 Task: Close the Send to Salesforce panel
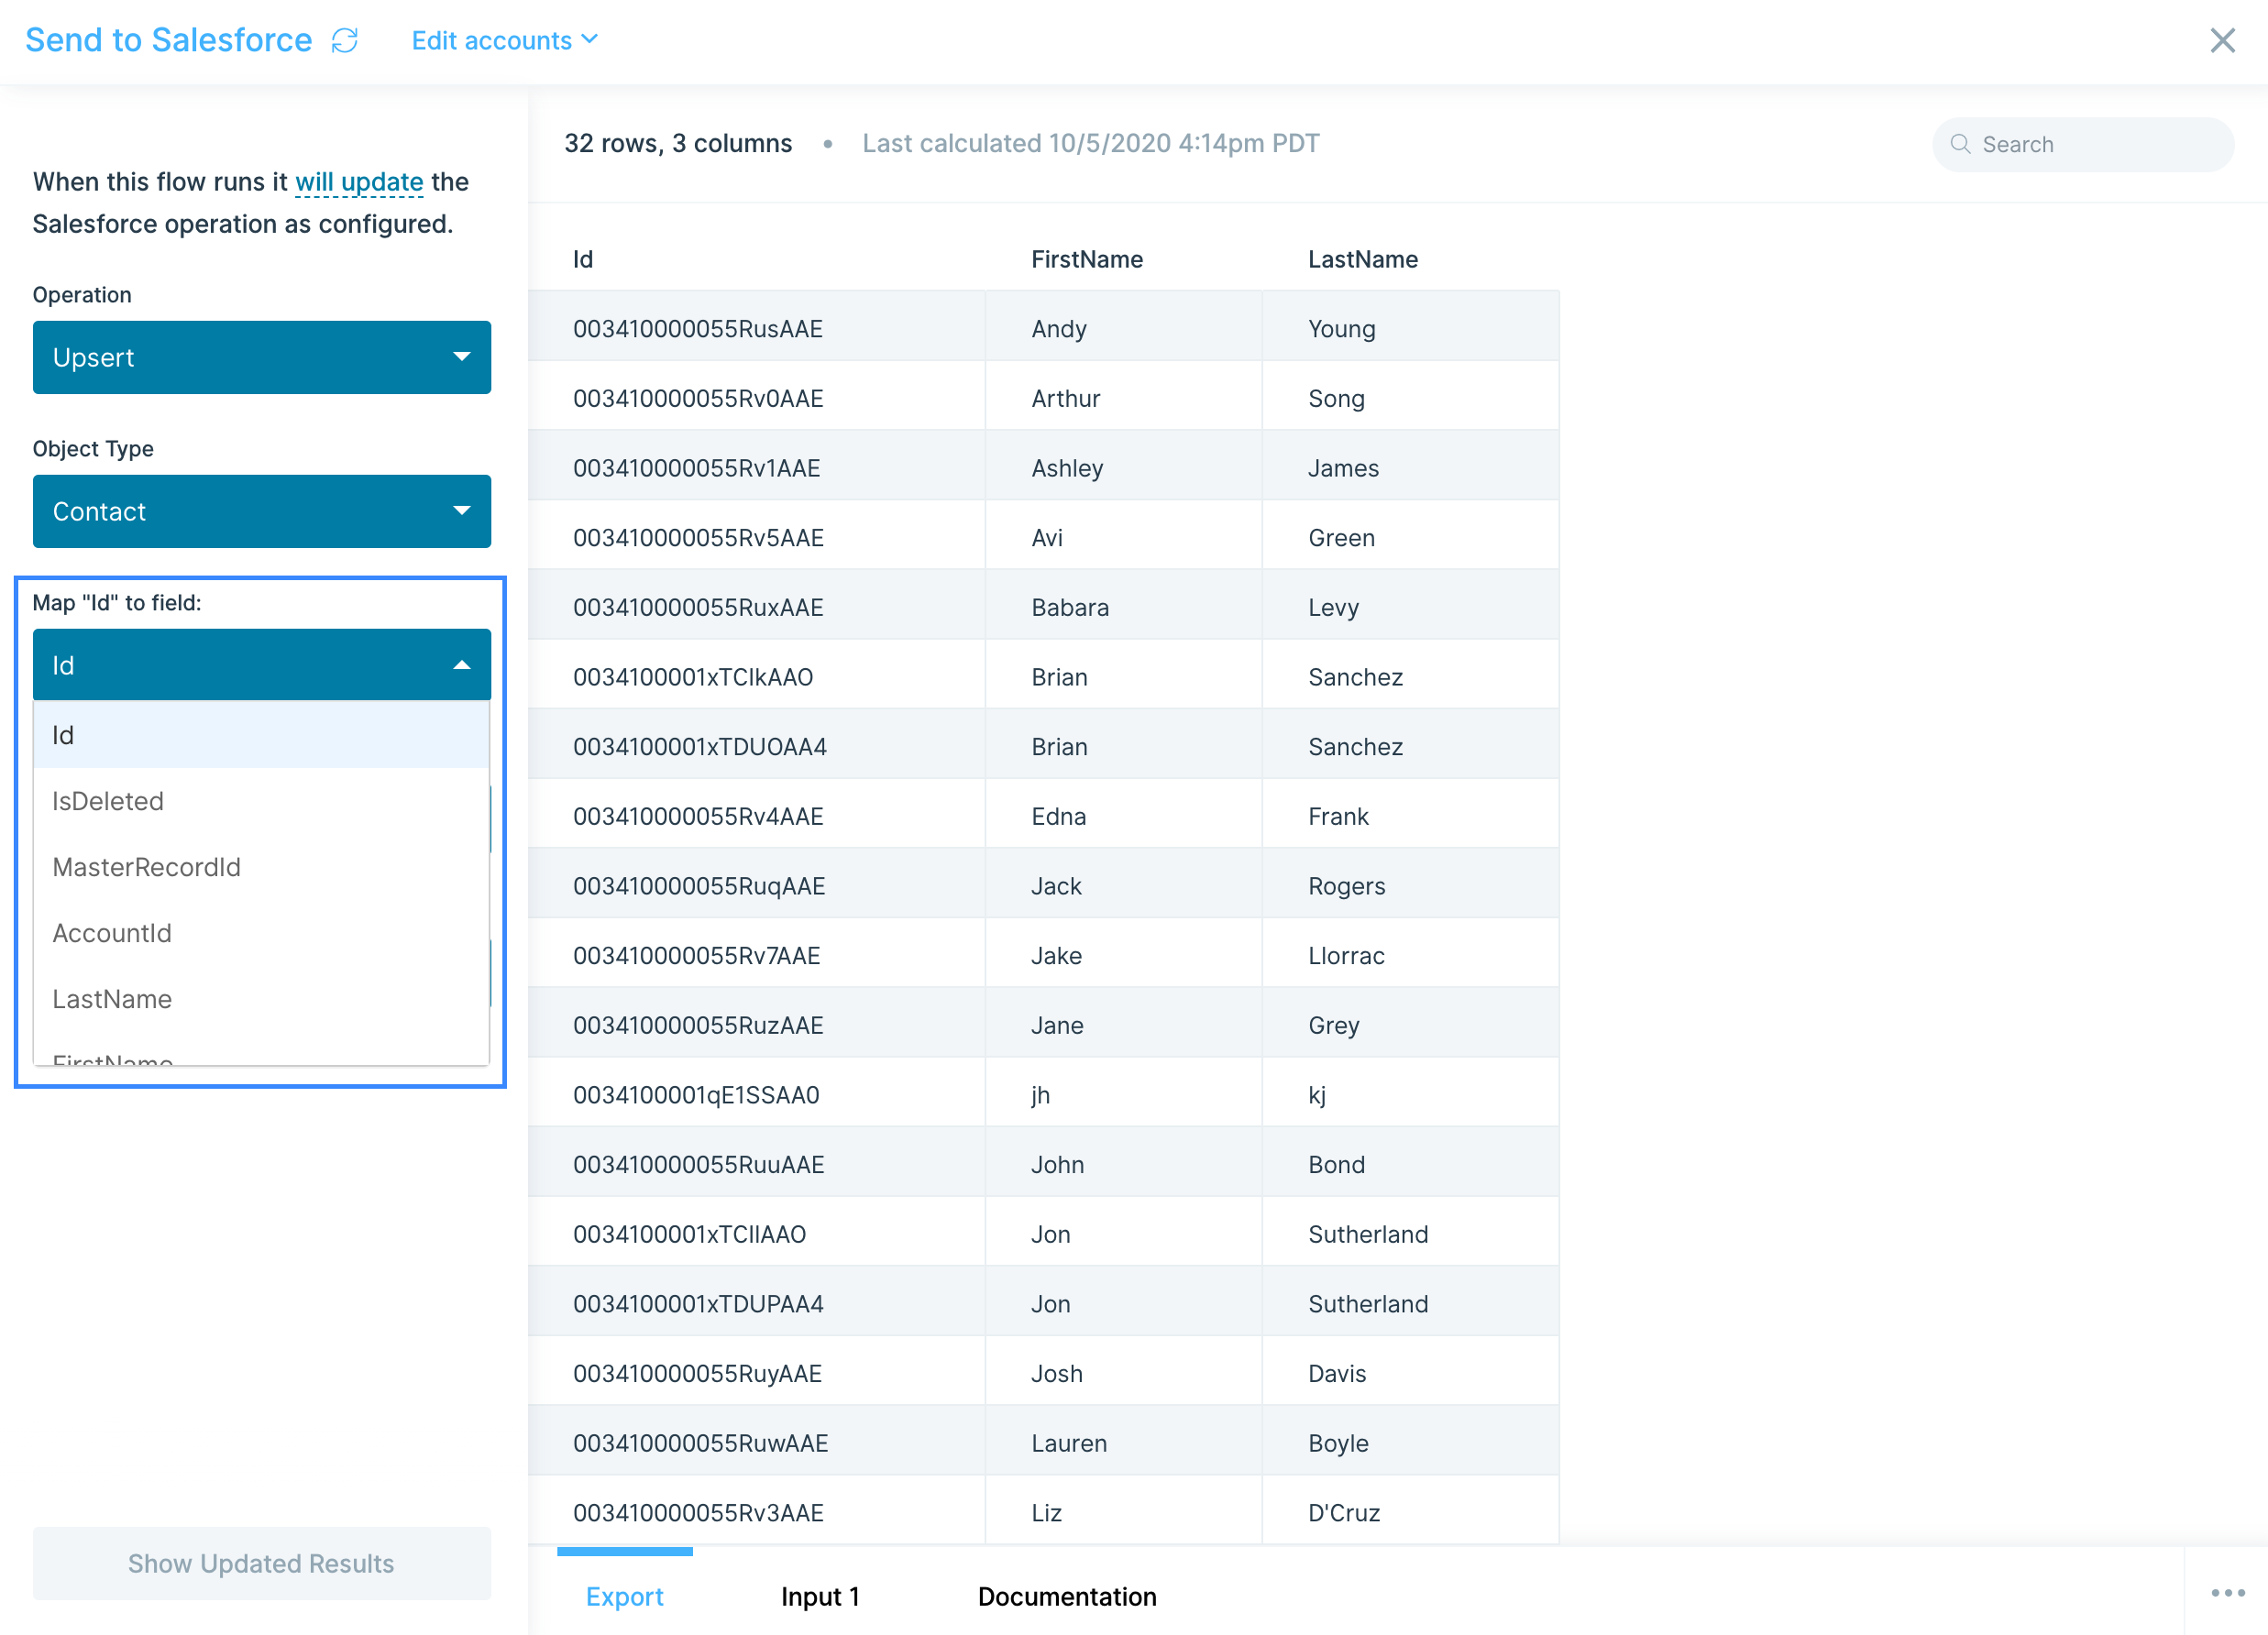pos(2221,40)
